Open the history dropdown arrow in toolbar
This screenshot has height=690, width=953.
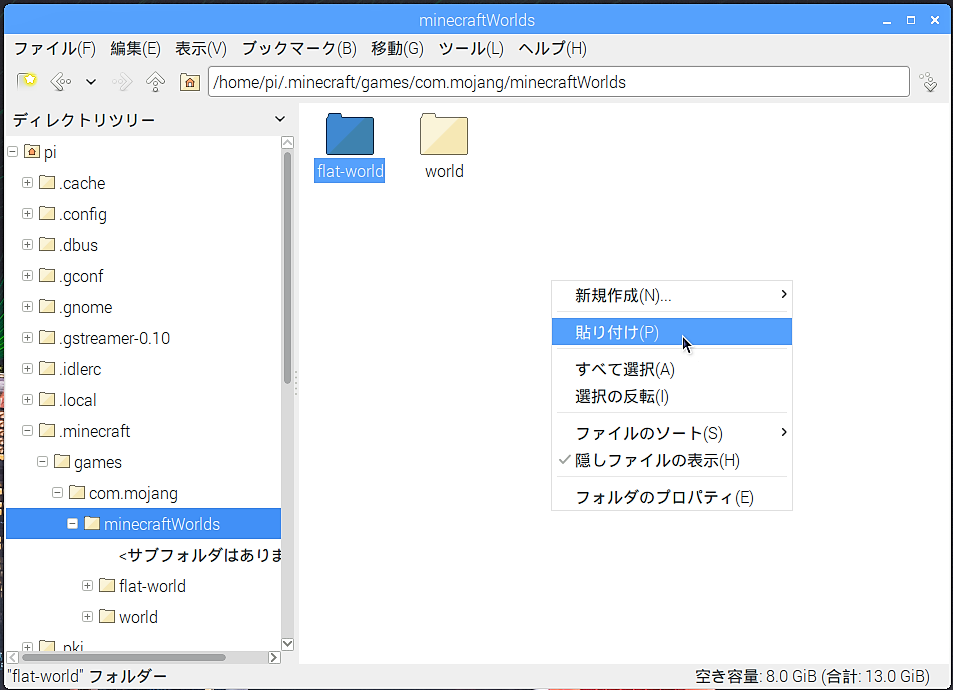[x=91, y=81]
